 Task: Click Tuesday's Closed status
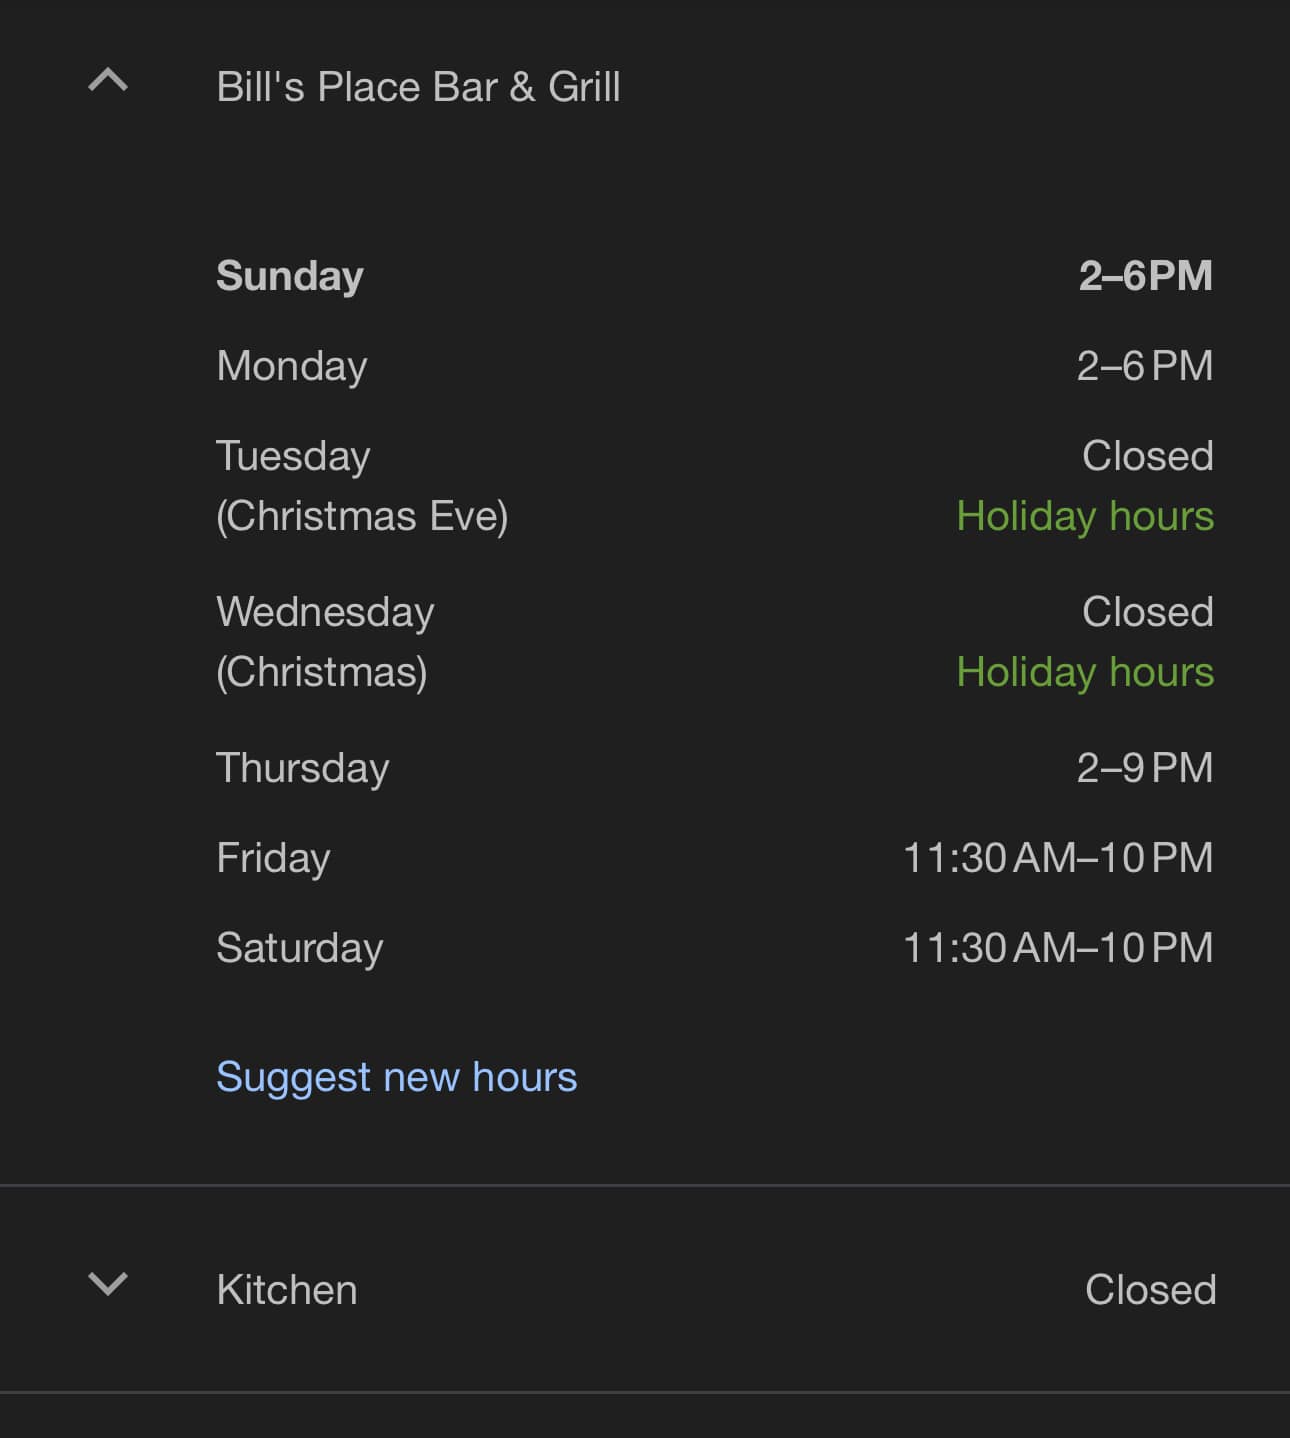coord(1148,456)
